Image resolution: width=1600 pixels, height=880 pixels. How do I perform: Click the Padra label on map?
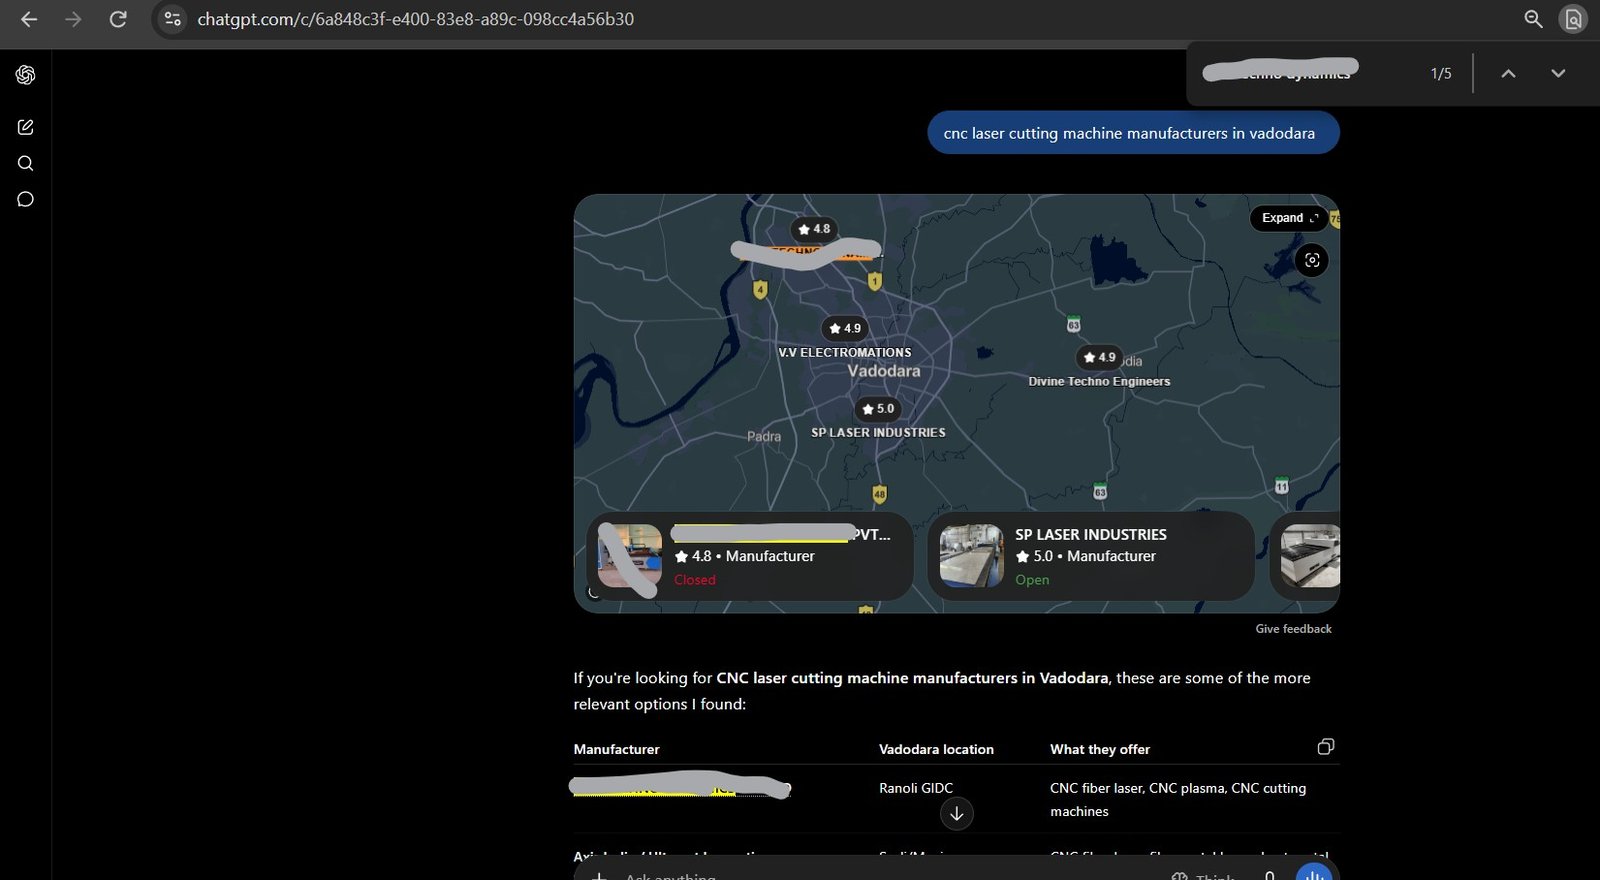point(764,436)
